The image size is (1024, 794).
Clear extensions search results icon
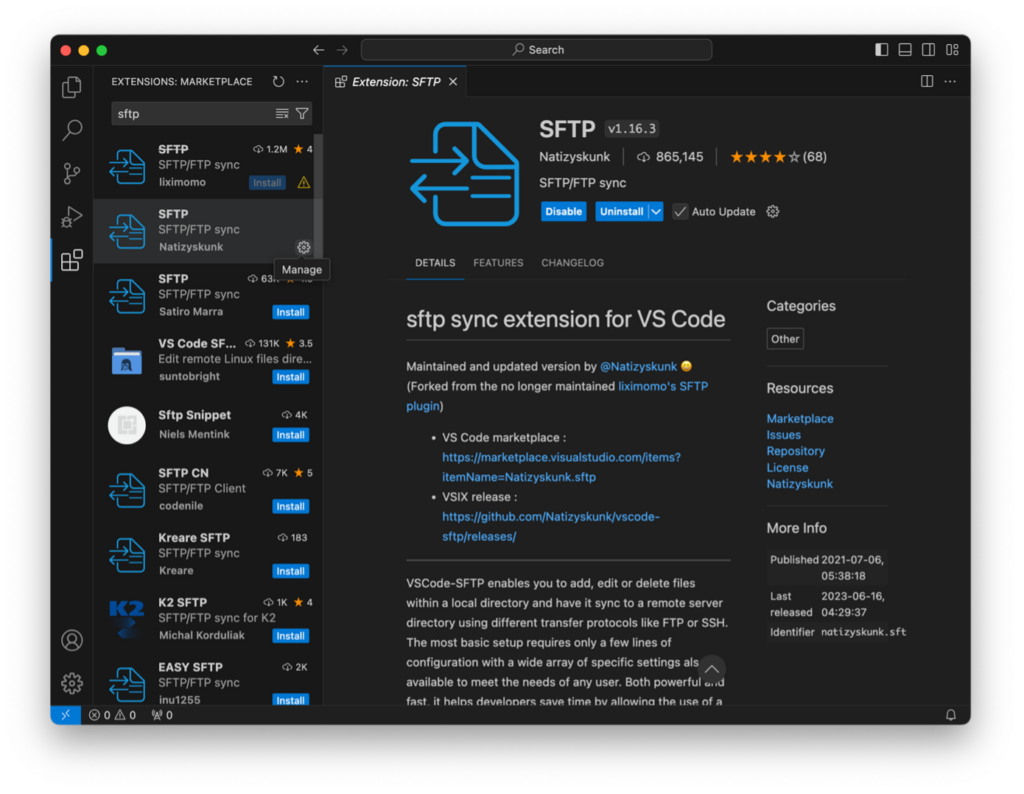click(281, 114)
